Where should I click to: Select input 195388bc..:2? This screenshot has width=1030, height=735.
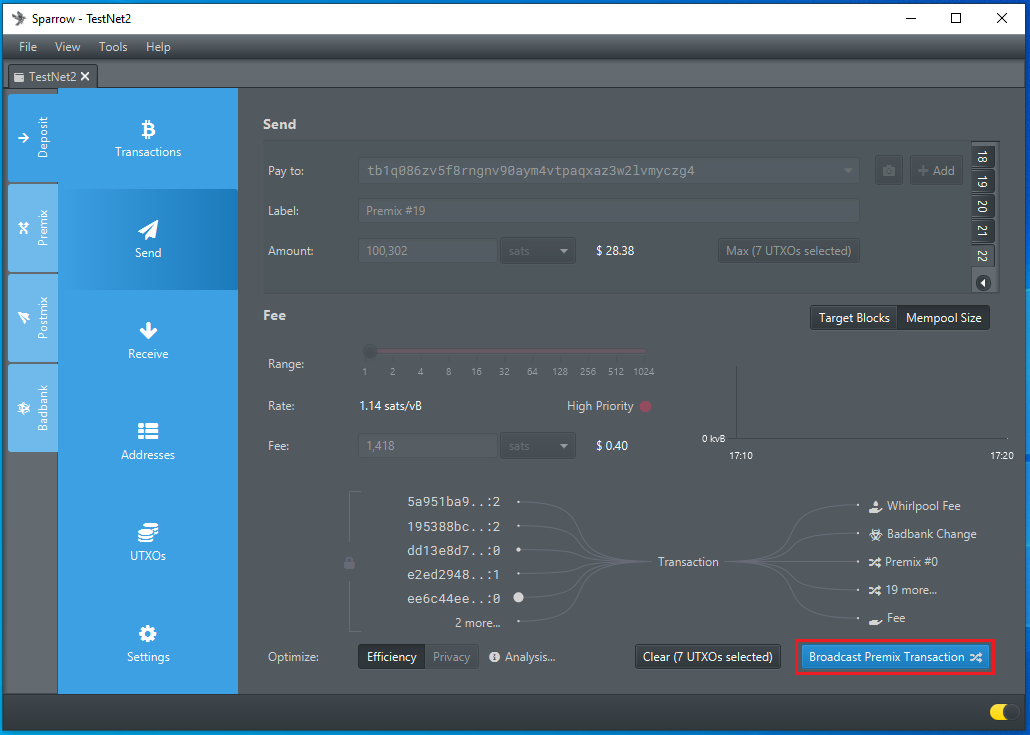coord(453,526)
